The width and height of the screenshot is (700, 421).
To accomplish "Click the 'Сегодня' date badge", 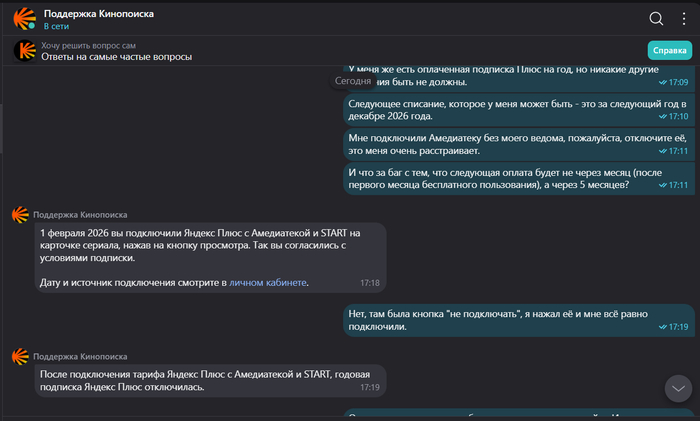I will click(x=353, y=80).
